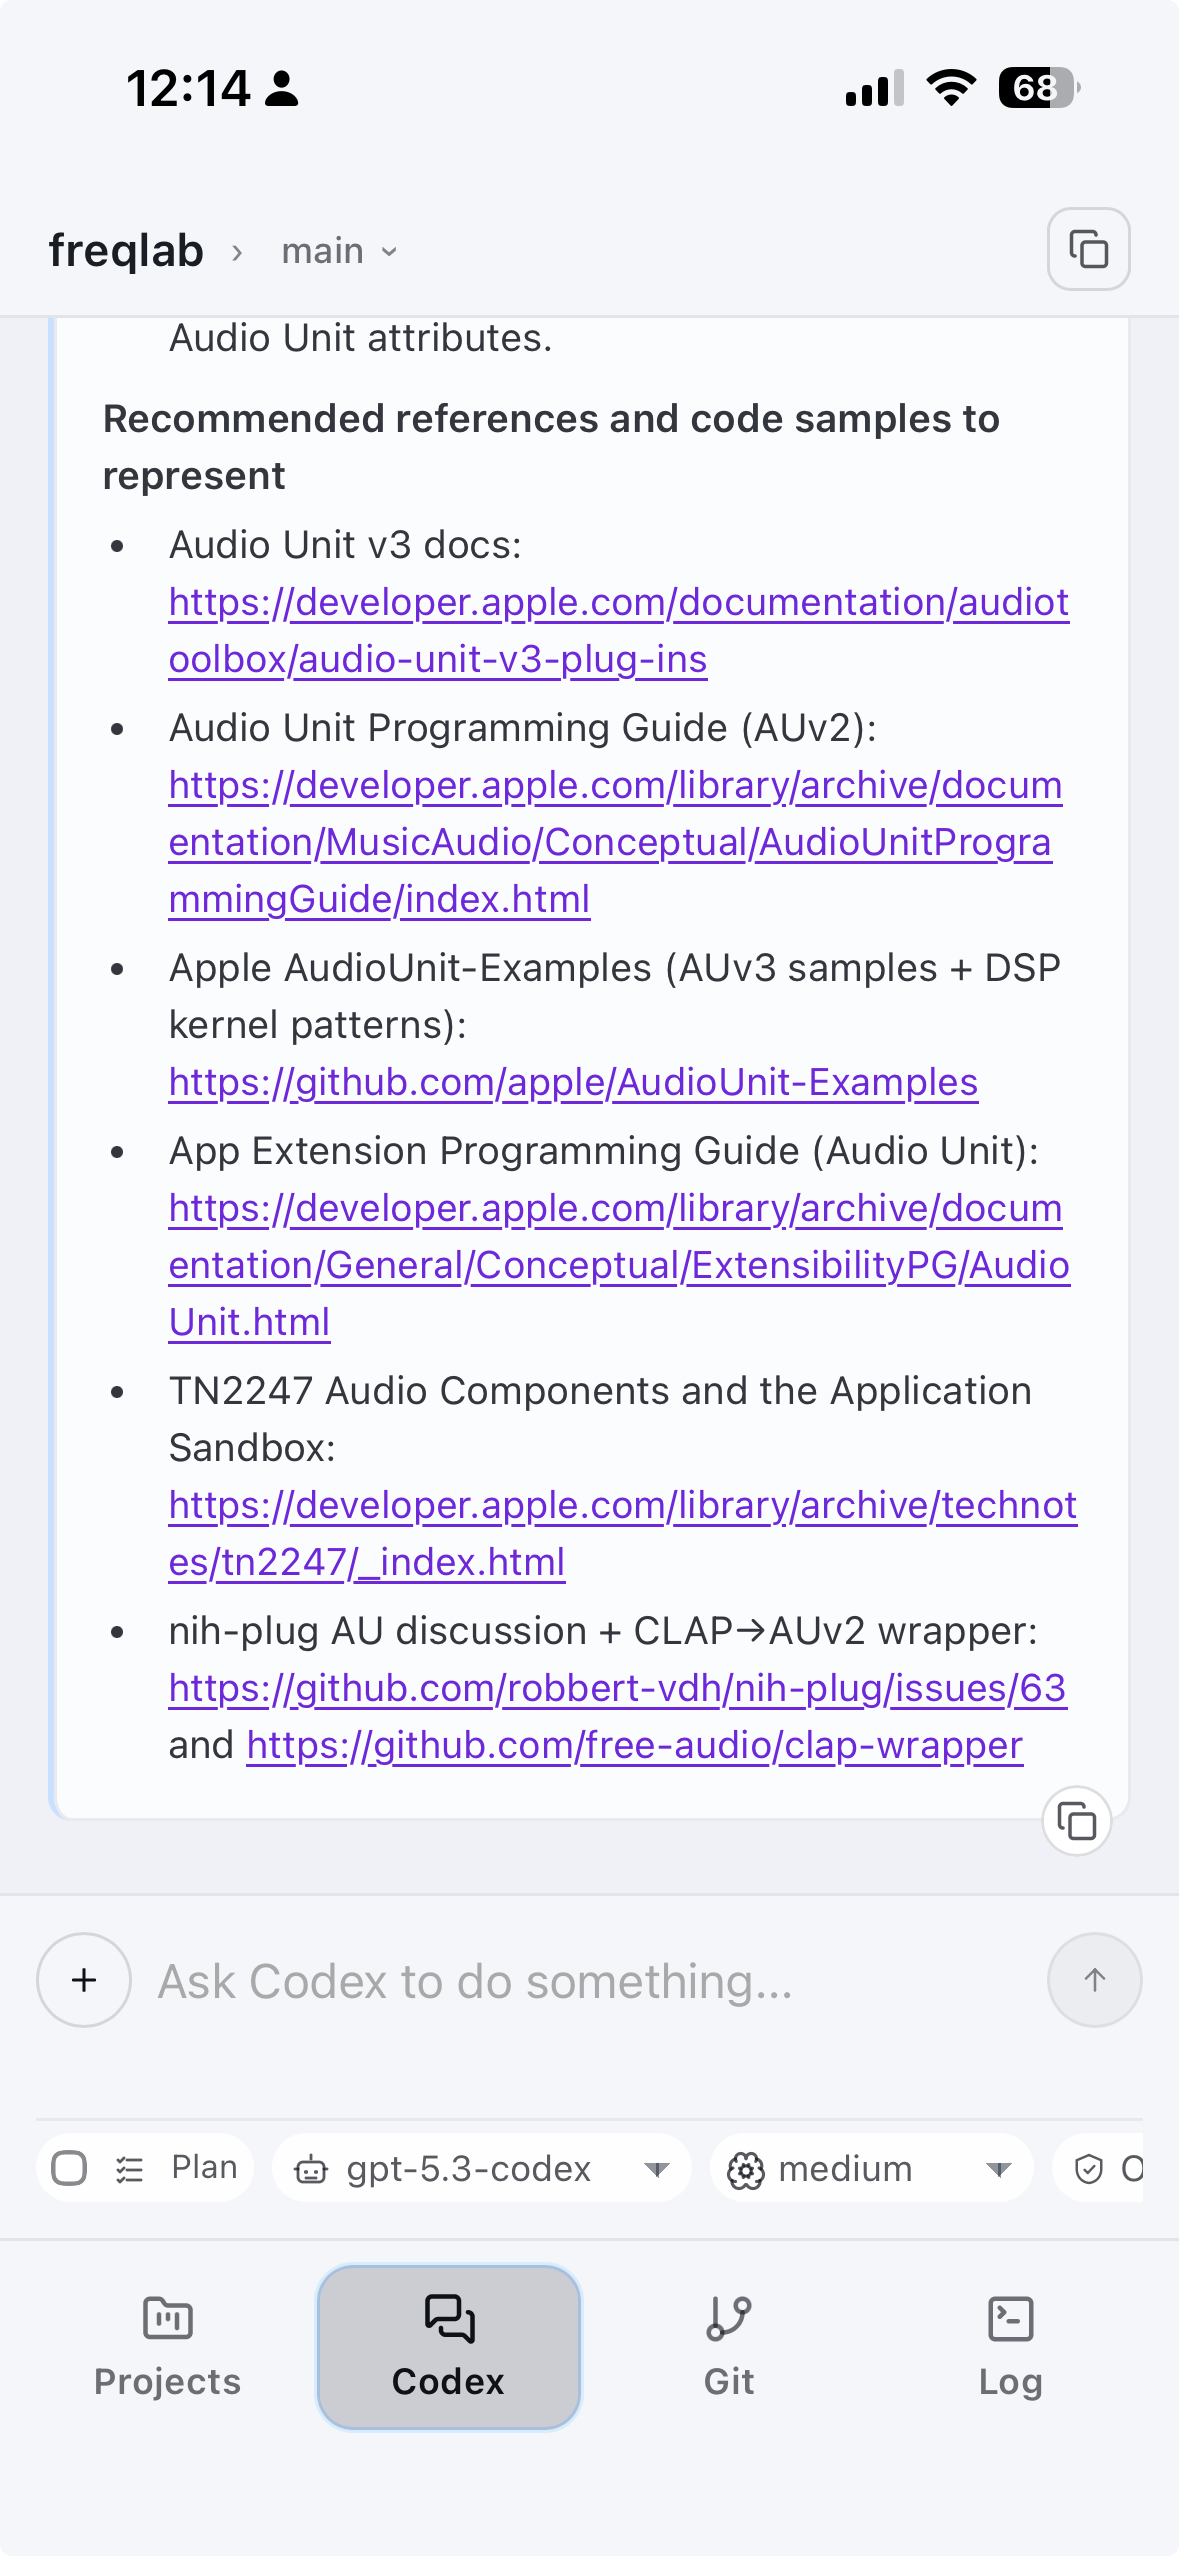The image size is (1179, 2556).
Task: Open the Log tab
Action: point(1010,2346)
